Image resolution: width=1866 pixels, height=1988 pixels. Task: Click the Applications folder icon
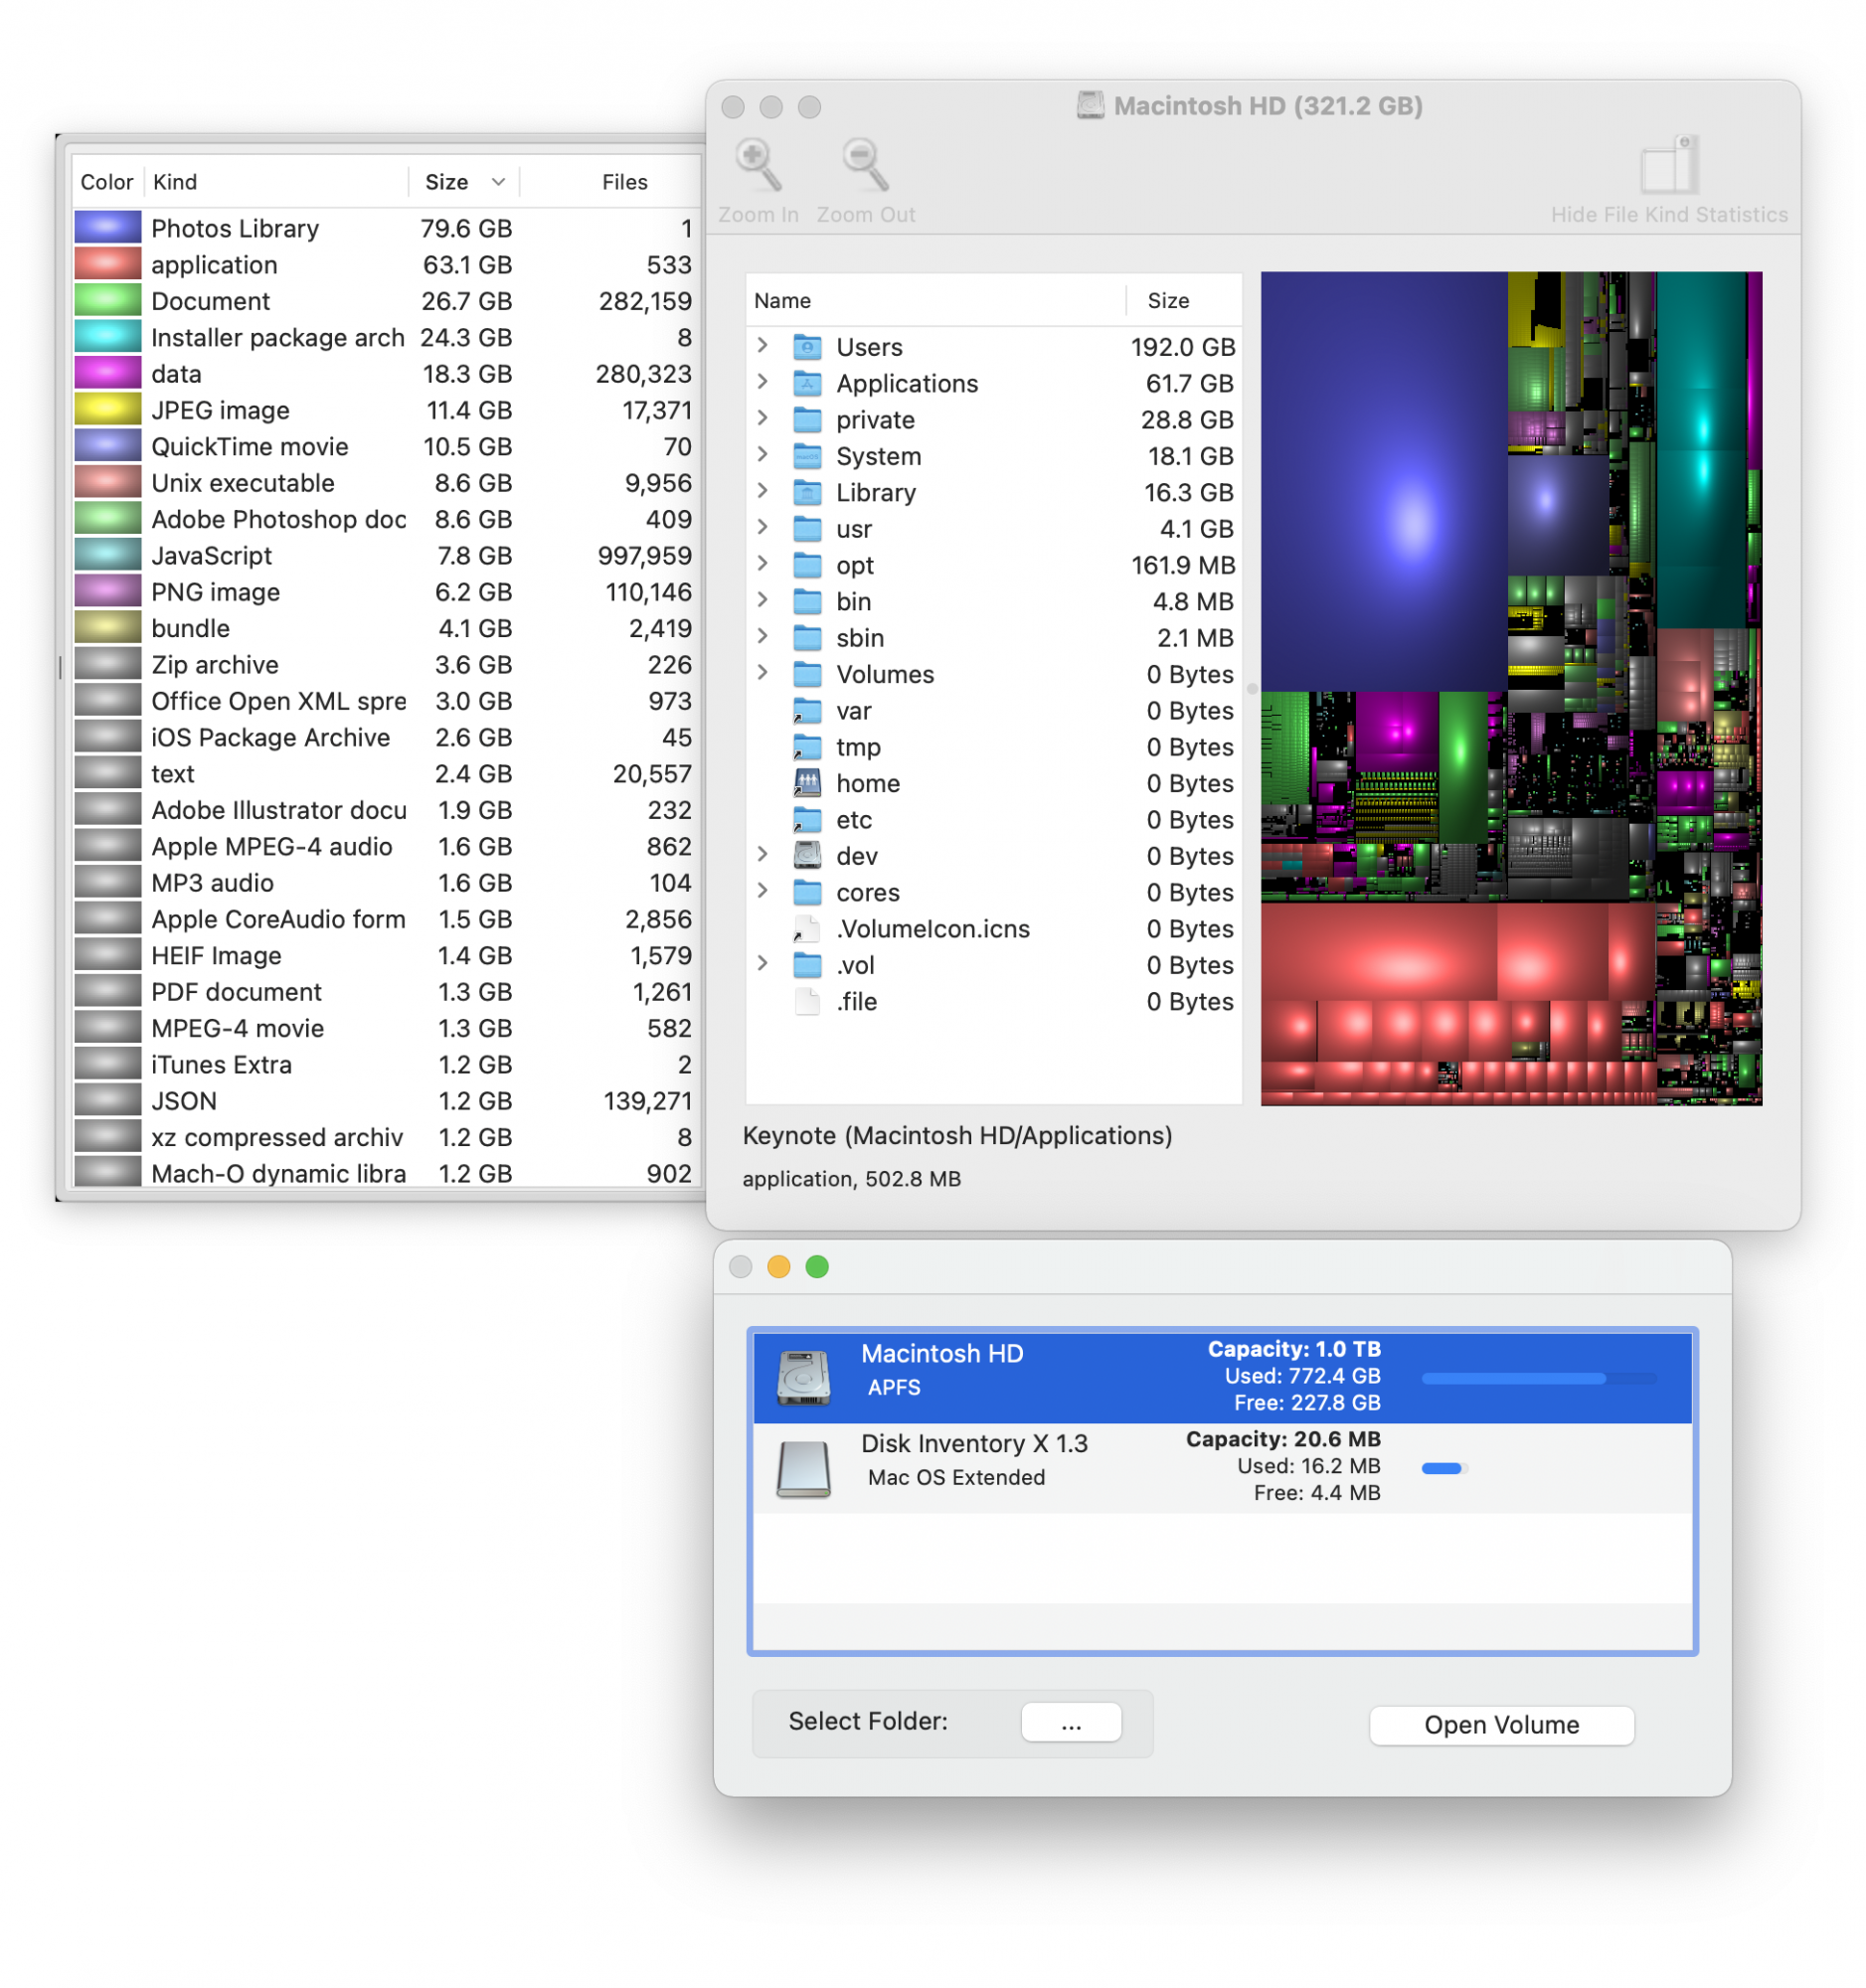point(806,383)
